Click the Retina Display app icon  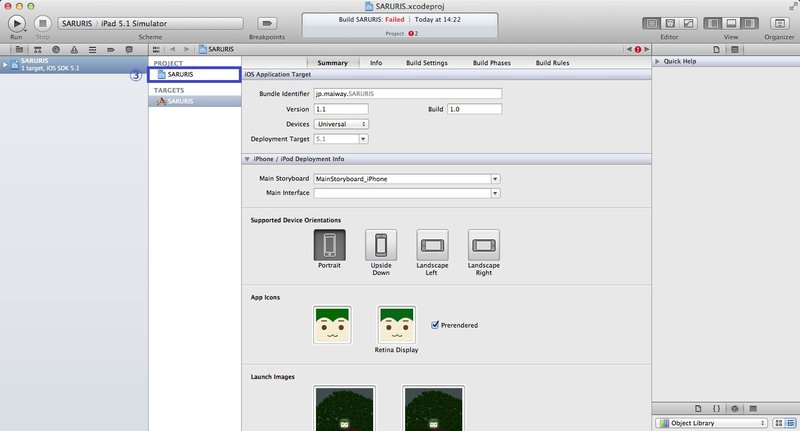pyautogui.click(x=396, y=325)
